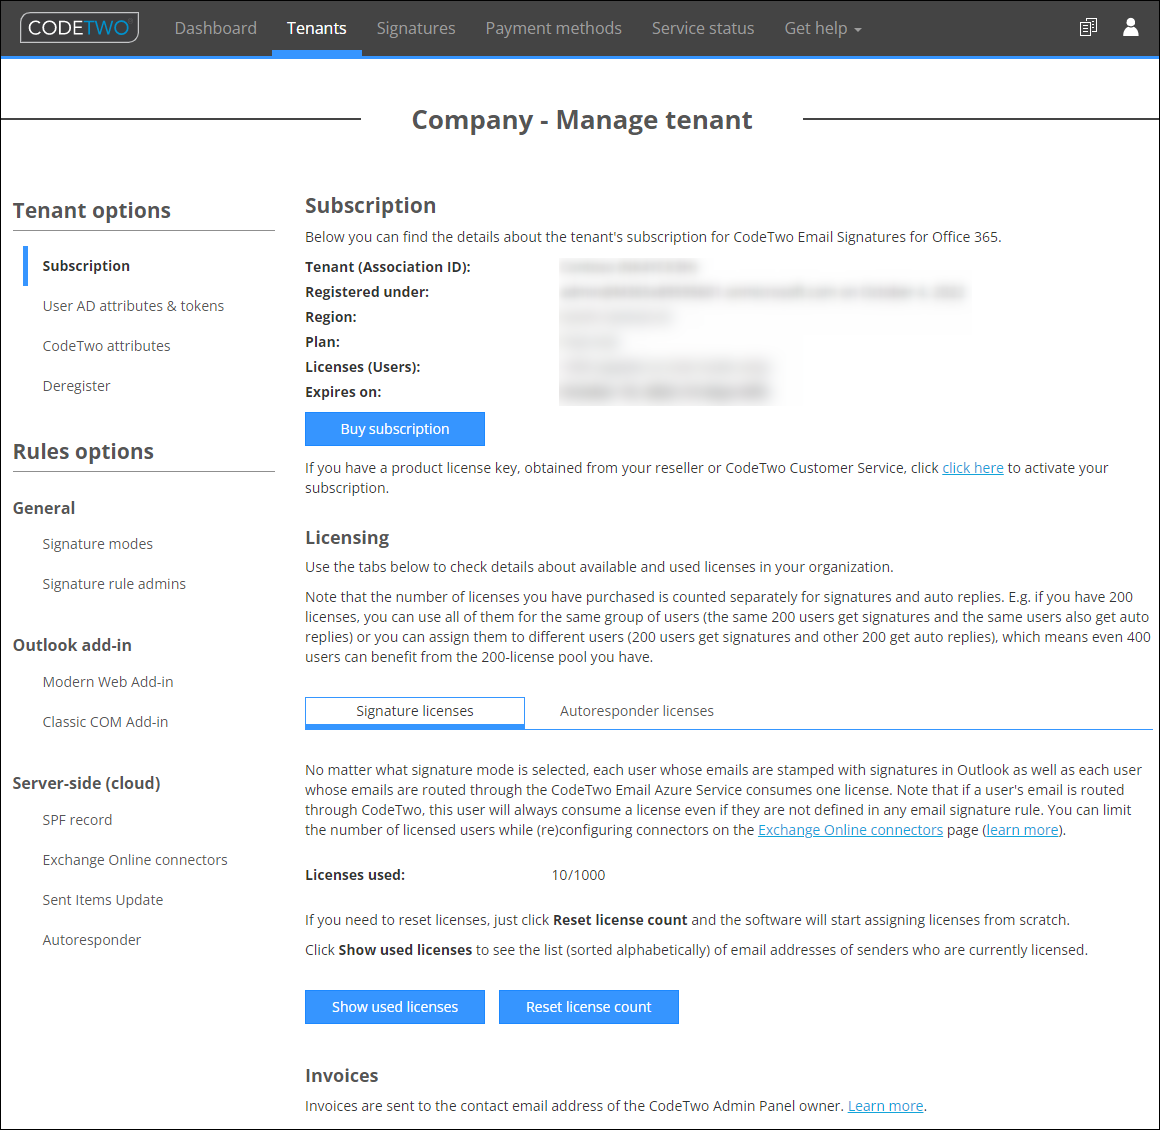The height and width of the screenshot is (1130, 1160).
Task: Open Signature modes settings
Action: pyautogui.click(x=98, y=544)
